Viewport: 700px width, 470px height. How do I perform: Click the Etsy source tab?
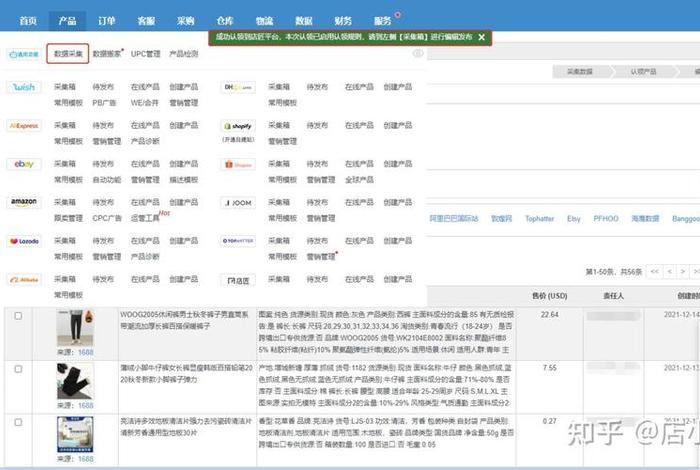[574, 219]
